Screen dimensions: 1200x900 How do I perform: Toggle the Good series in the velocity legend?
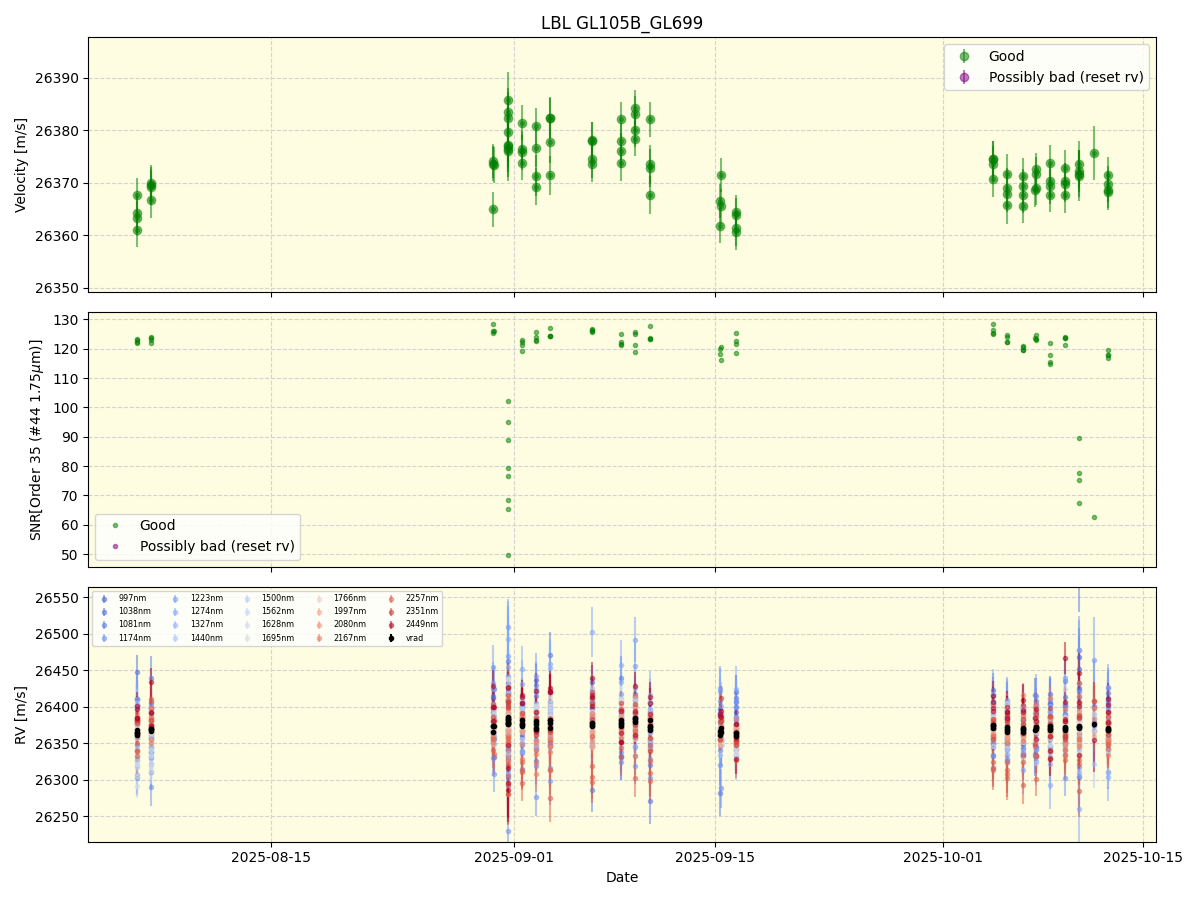tap(964, 56)
